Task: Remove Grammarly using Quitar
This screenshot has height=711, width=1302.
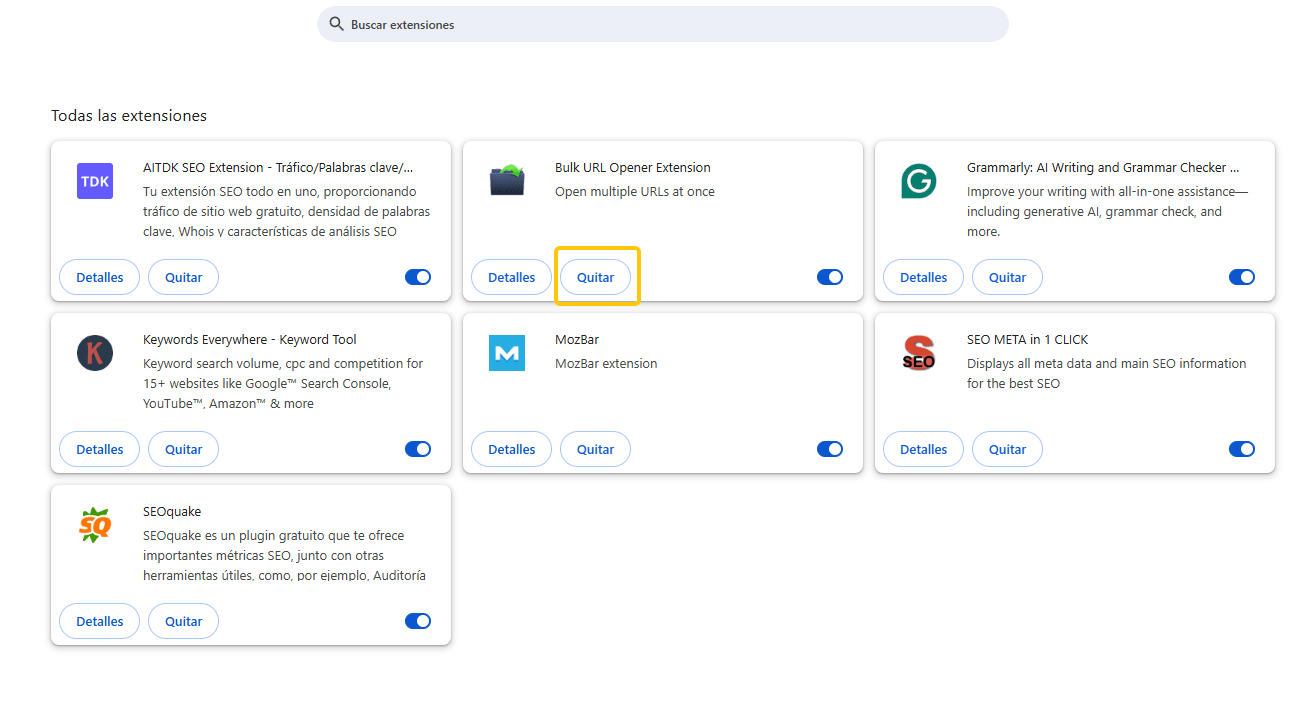Action: pos(1008,277)
